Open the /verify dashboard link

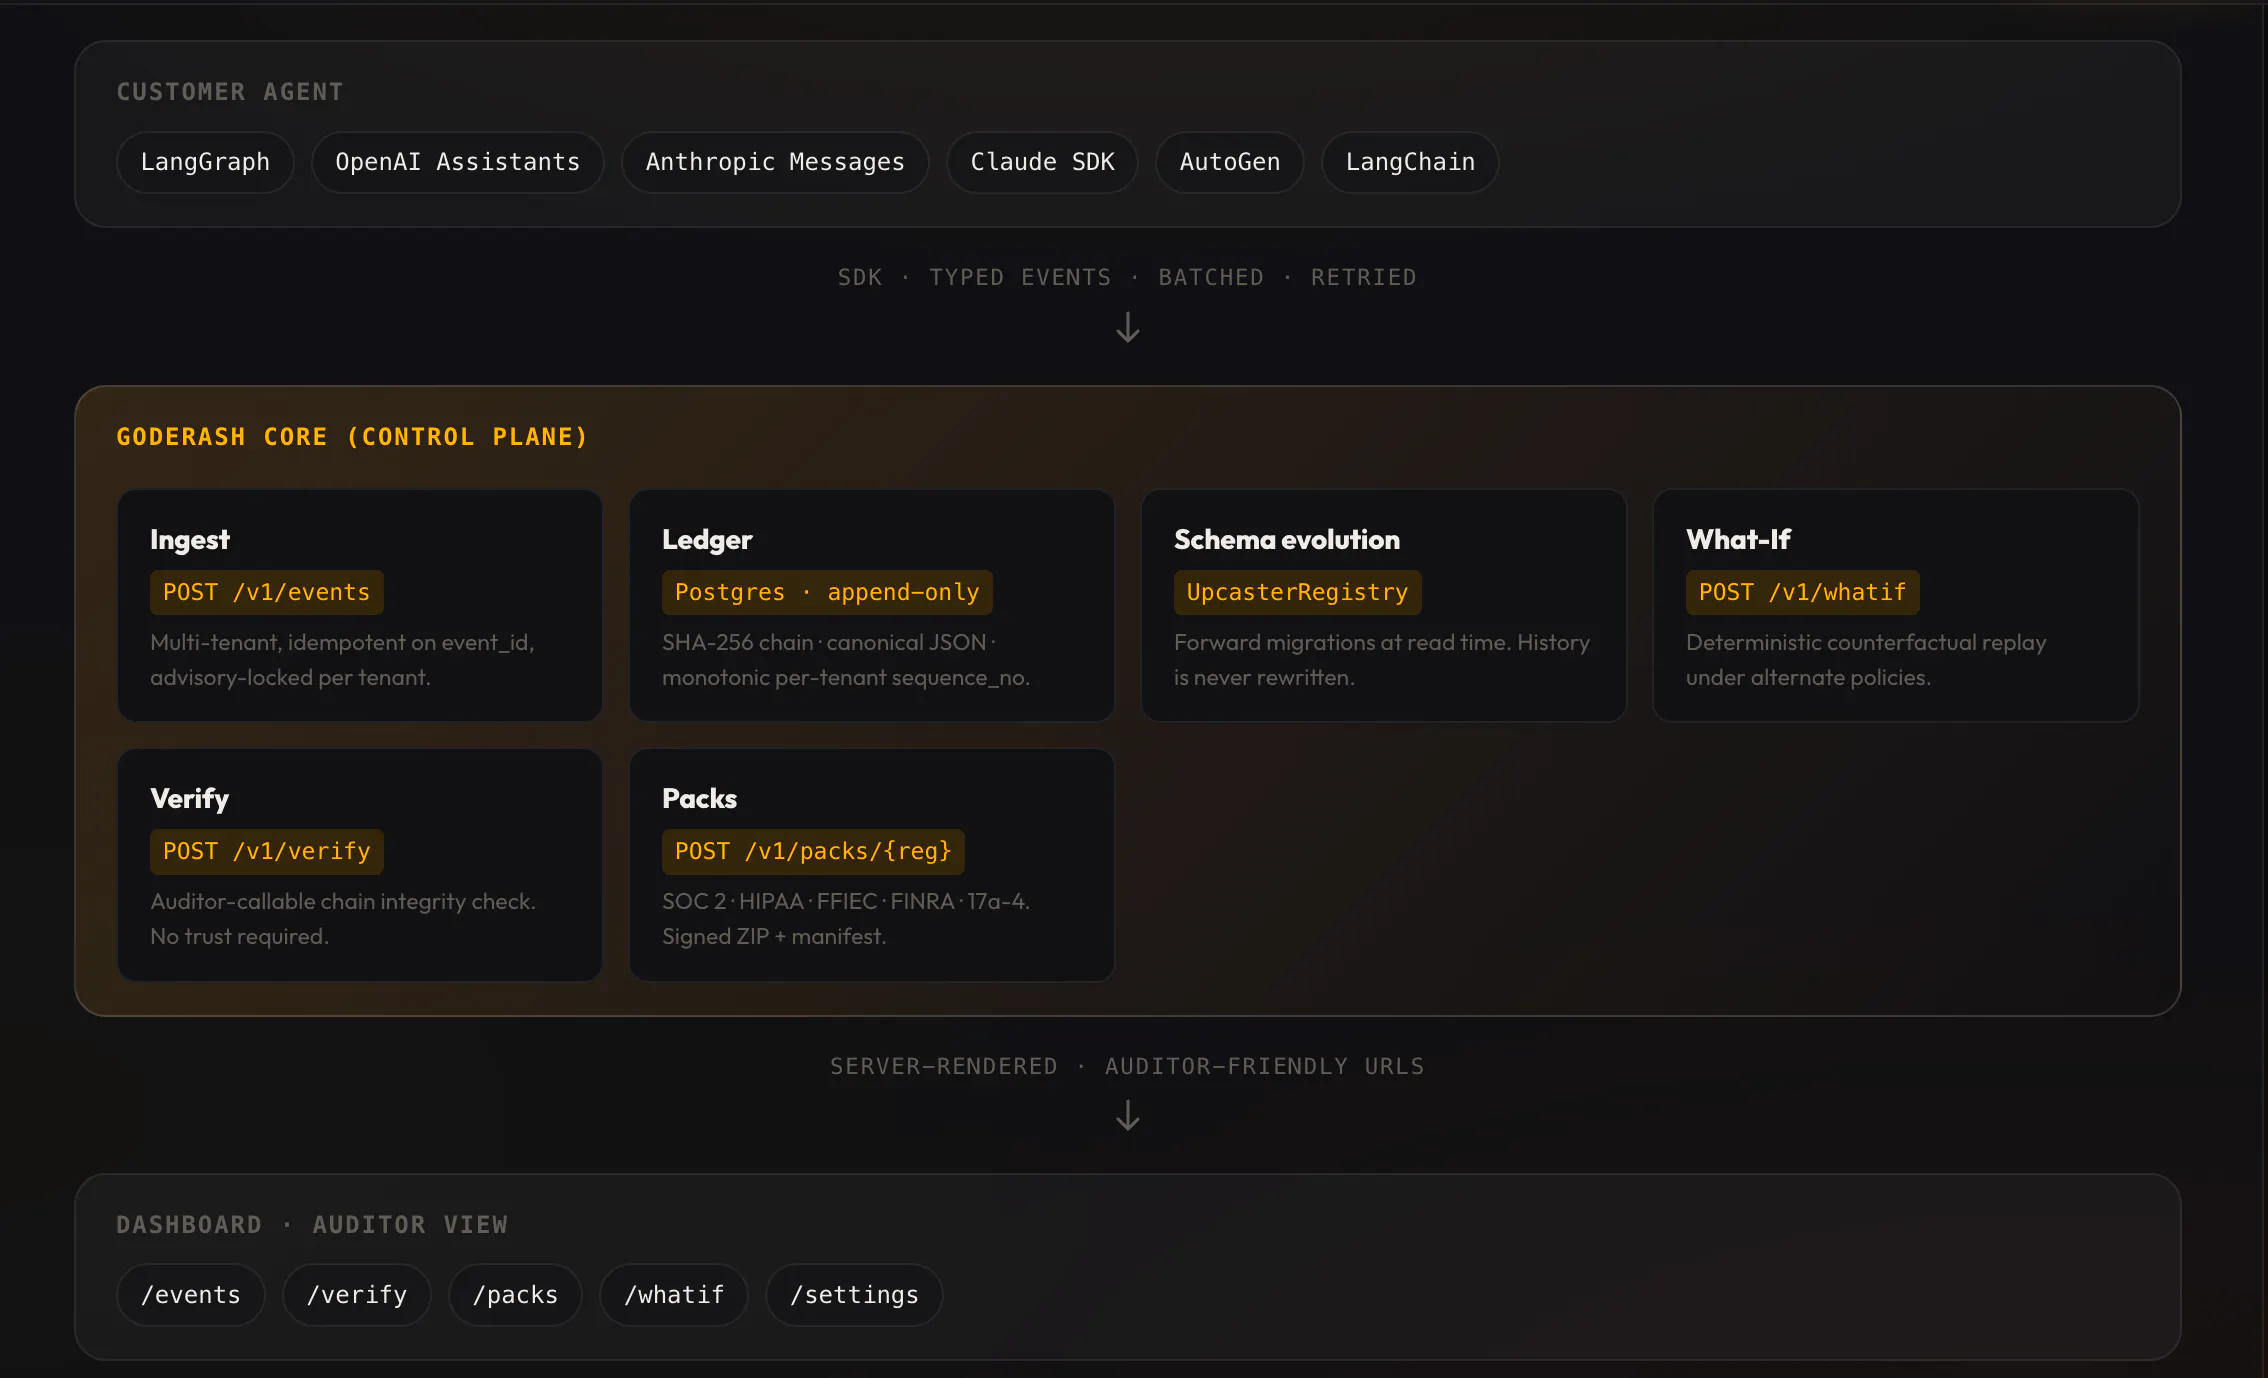click(x=357, y=1295)
